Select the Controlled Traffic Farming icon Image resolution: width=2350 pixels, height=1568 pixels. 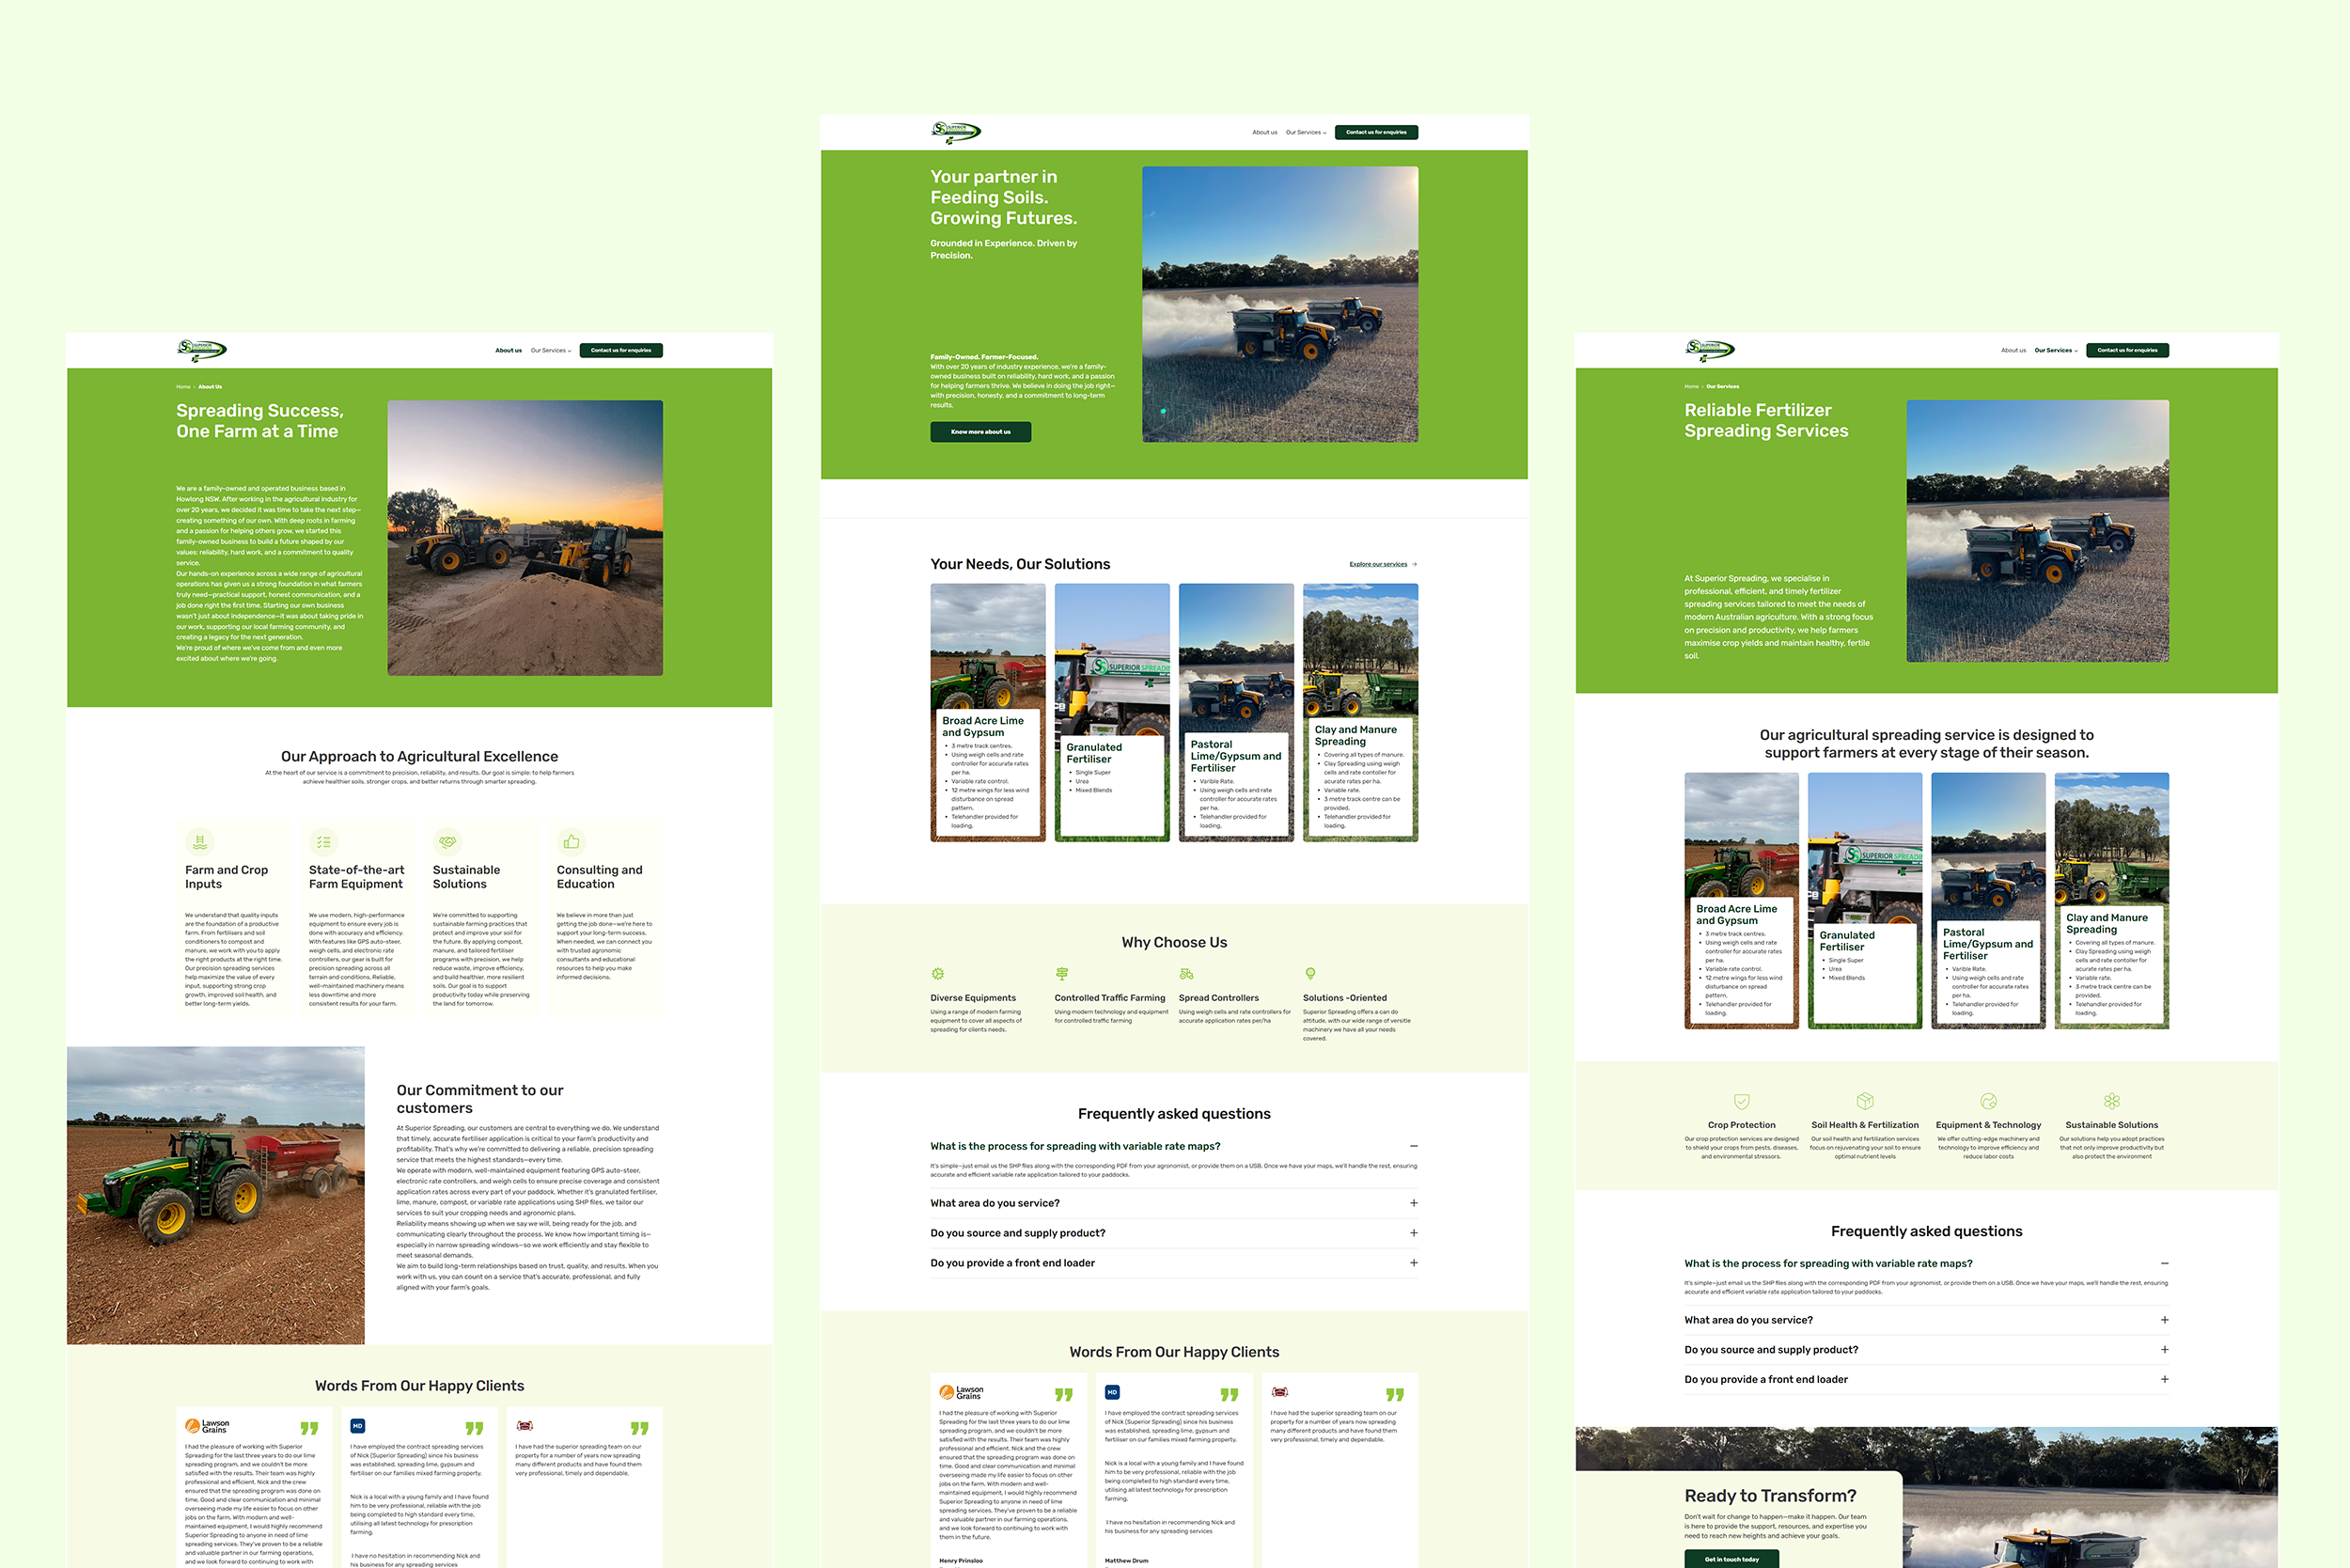pyautogui.click(x=1061, y=974)
